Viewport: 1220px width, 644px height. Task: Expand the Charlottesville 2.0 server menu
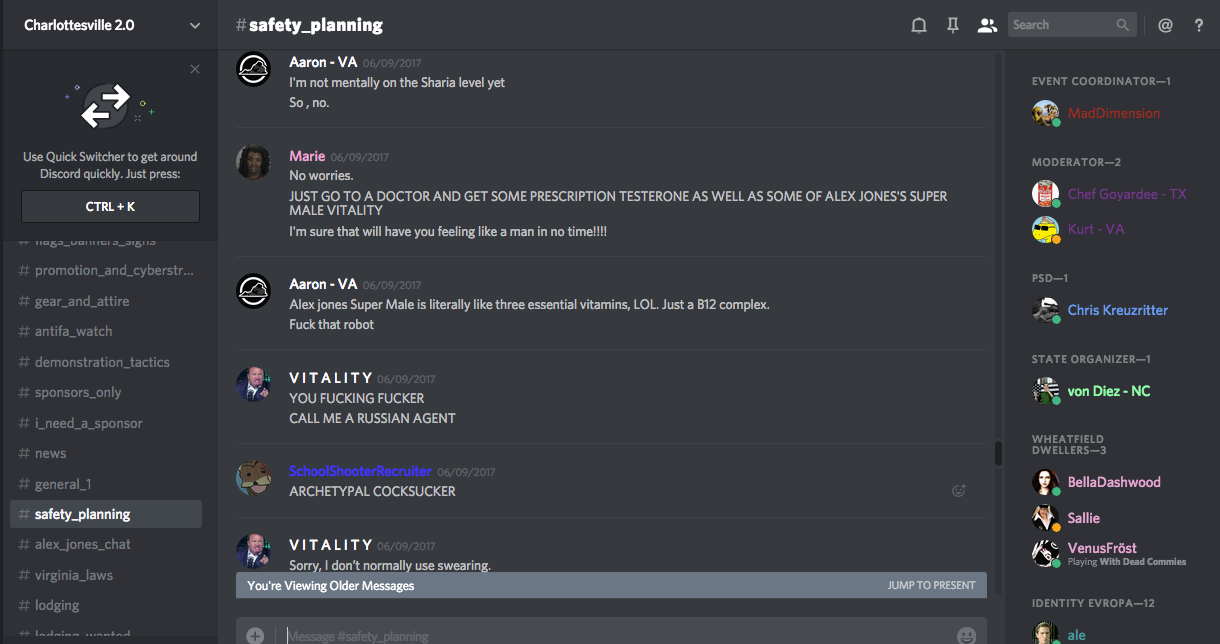point(194,25)
